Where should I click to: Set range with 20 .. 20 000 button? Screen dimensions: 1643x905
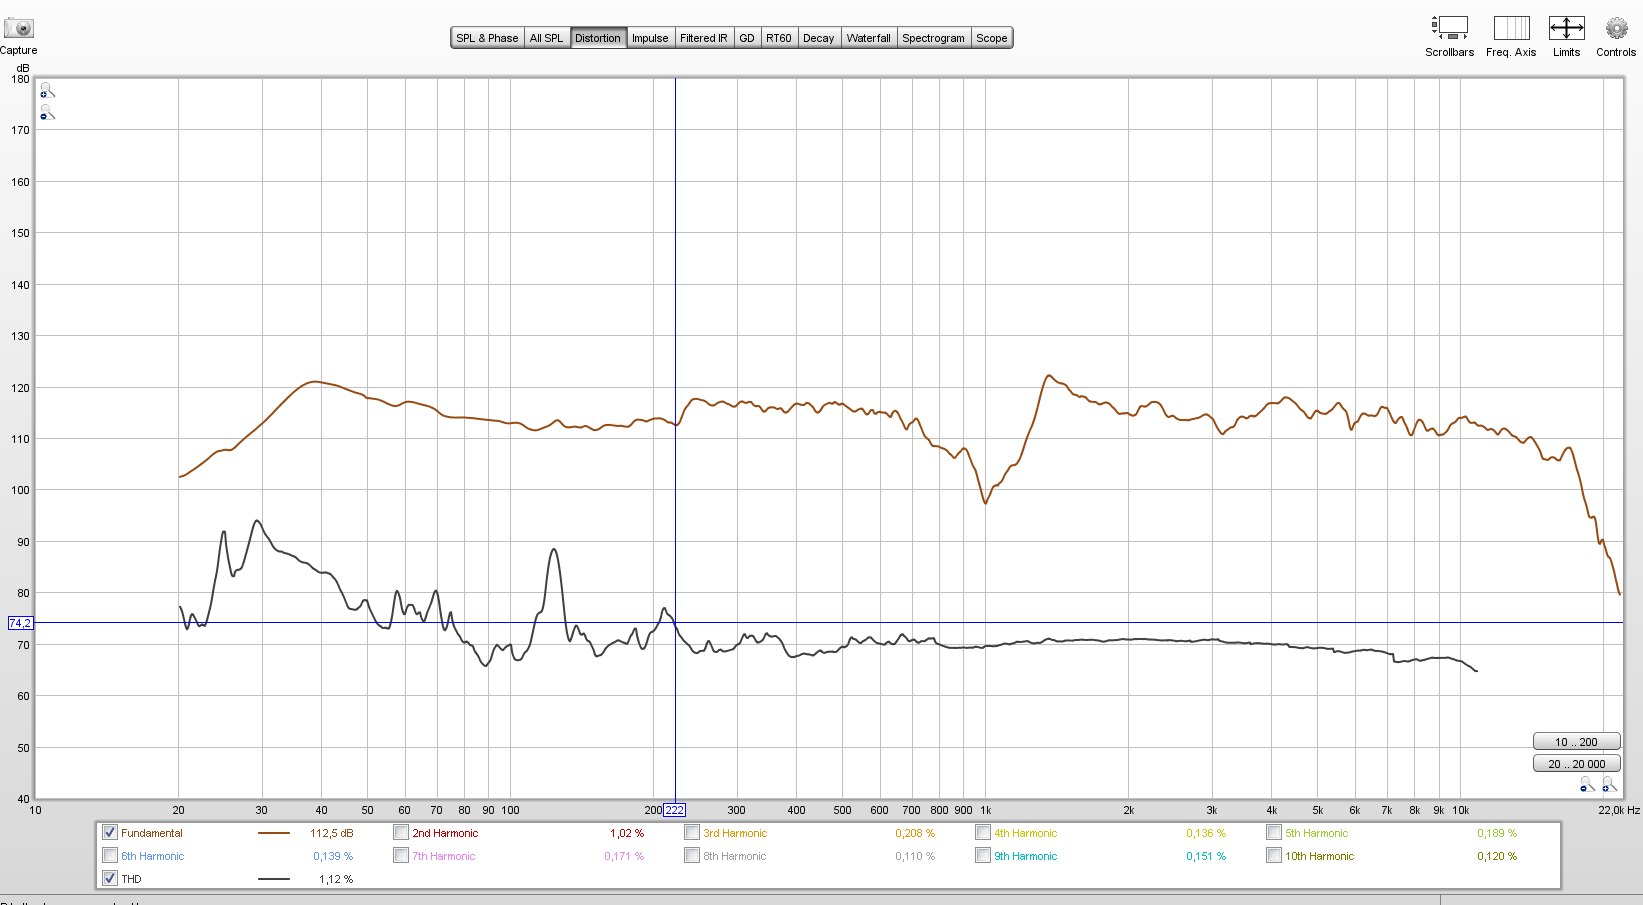(x=1576, y=763)
